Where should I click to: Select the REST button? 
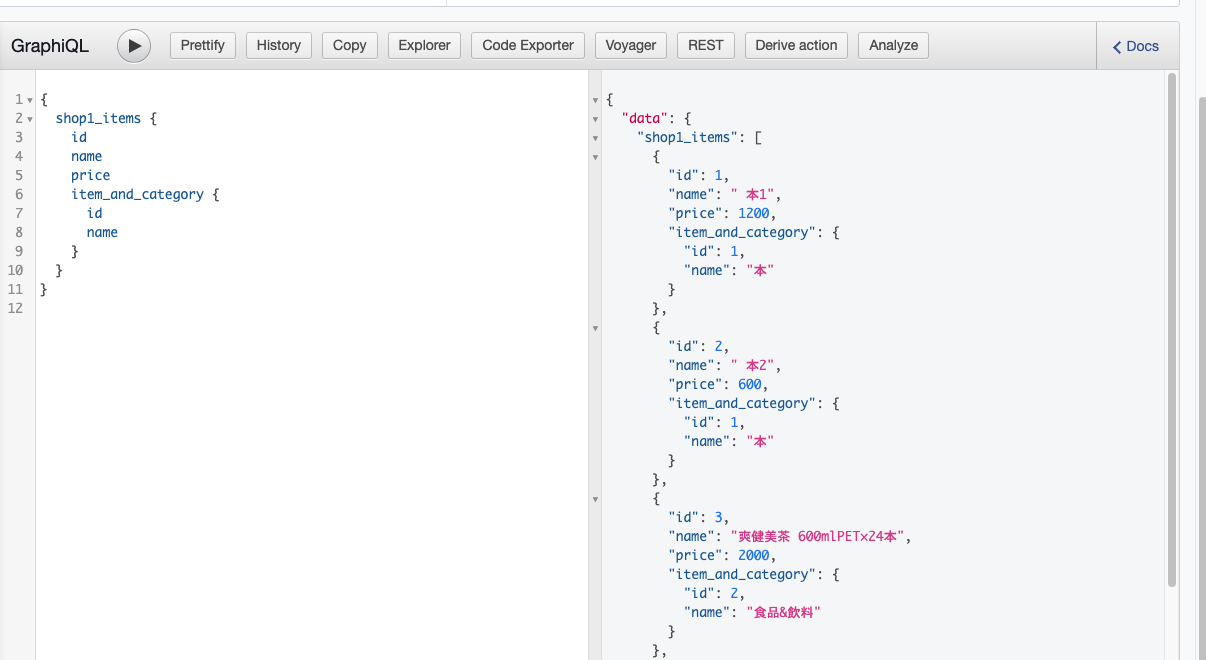pyautogui.click(x=705, y=45)
